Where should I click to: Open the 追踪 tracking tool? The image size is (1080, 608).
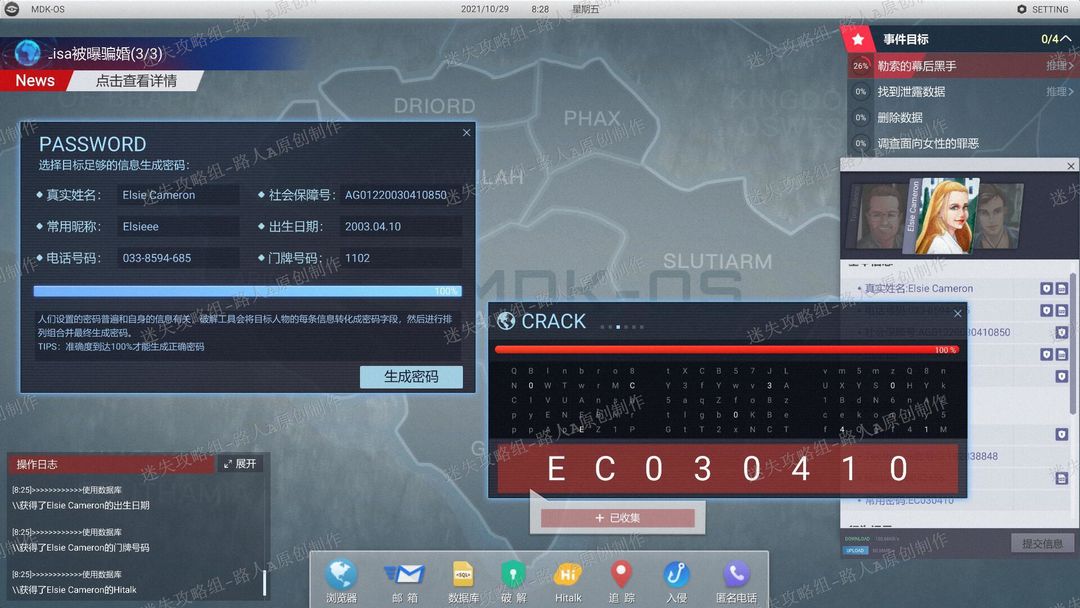coord(621,580)
